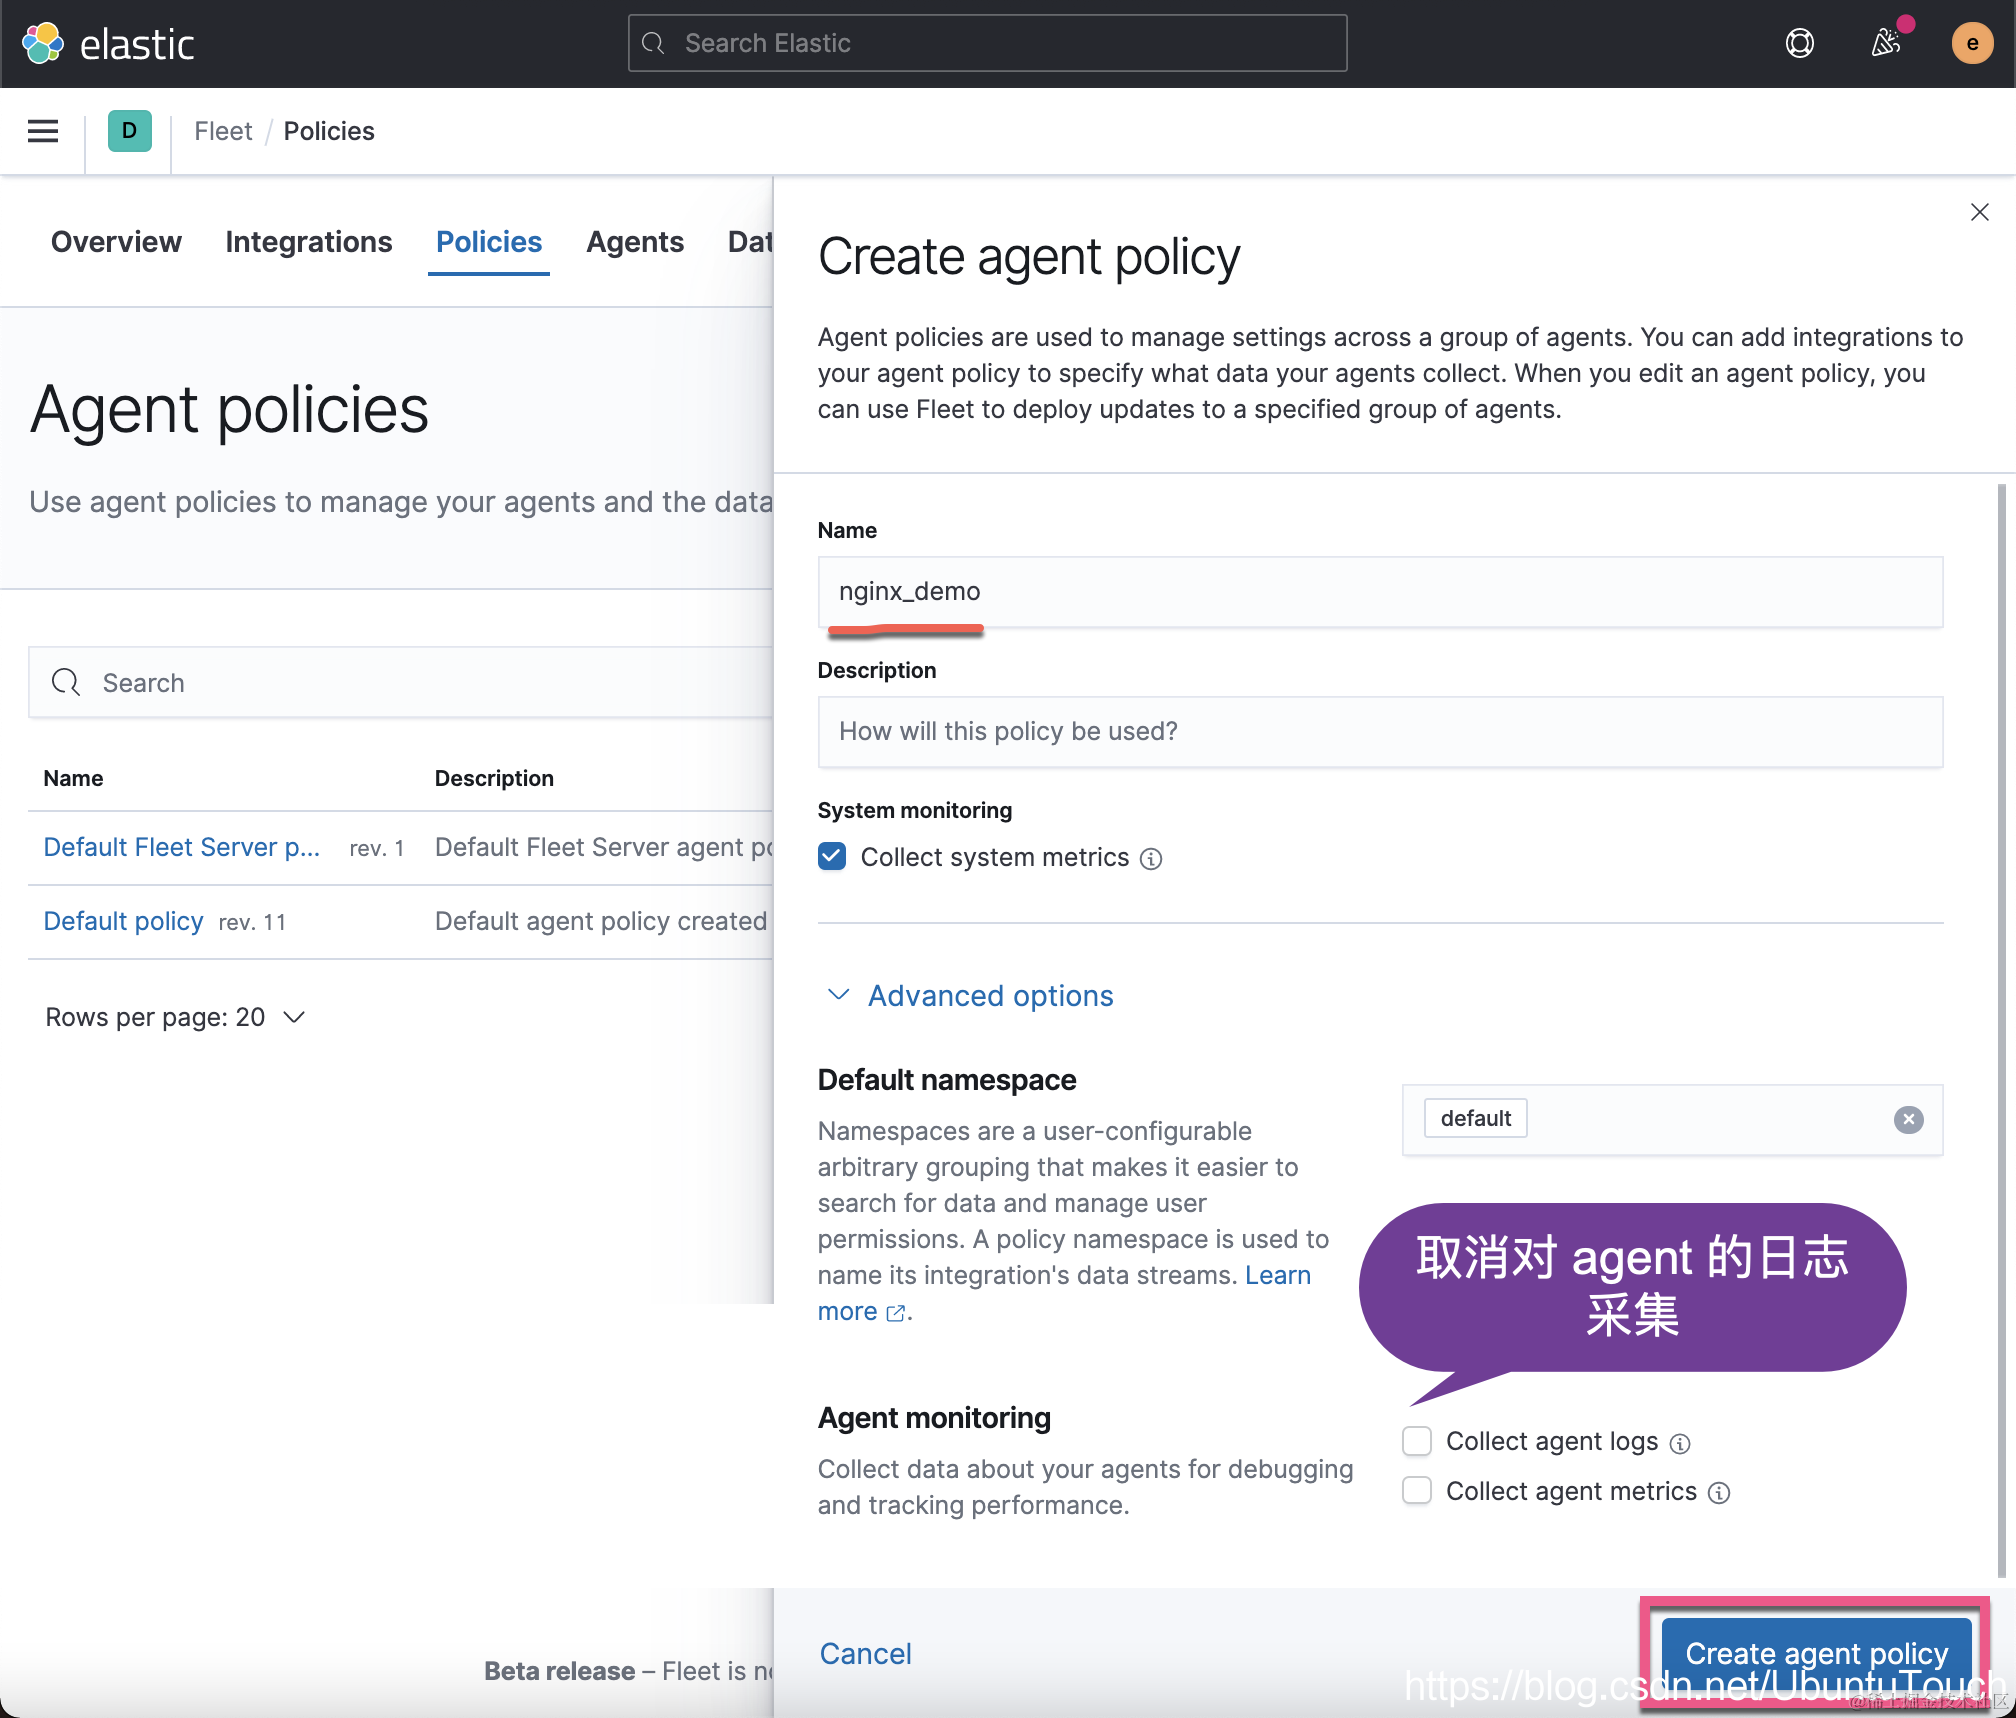The height and width of the screenshot is (1718, 2016).
Task: Click the Elastic logo icon
Action: (43, 43)
